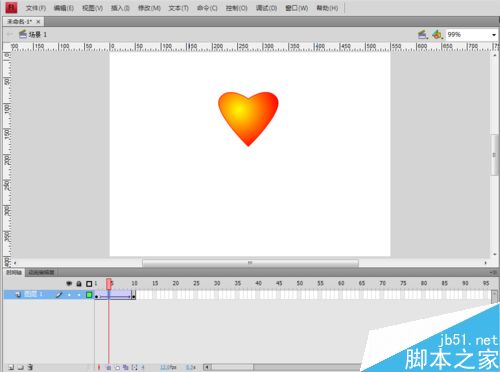The width and height of the screenshot is (500, 372).
Task: Open the 编辑(E) menu
Action: tap(64, 8)
